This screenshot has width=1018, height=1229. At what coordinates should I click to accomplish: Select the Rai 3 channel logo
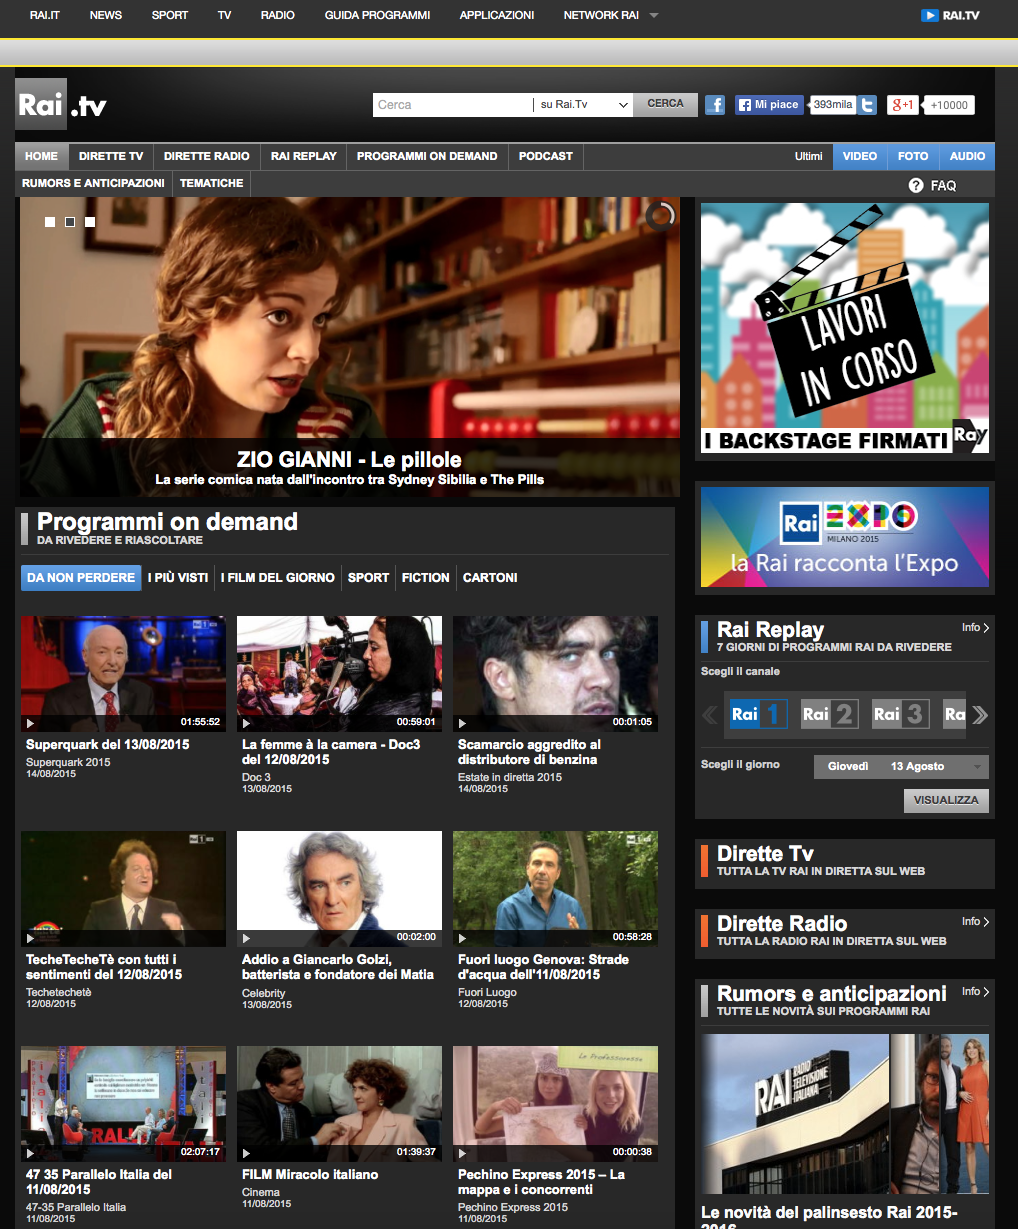coord(901,714)
